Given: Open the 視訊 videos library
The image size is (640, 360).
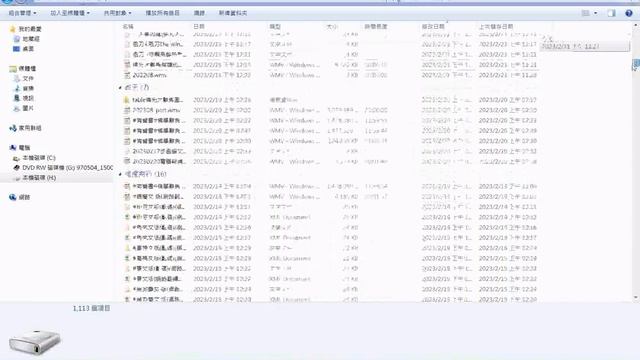Looking at the screenshot, I should tap(28, 98).
